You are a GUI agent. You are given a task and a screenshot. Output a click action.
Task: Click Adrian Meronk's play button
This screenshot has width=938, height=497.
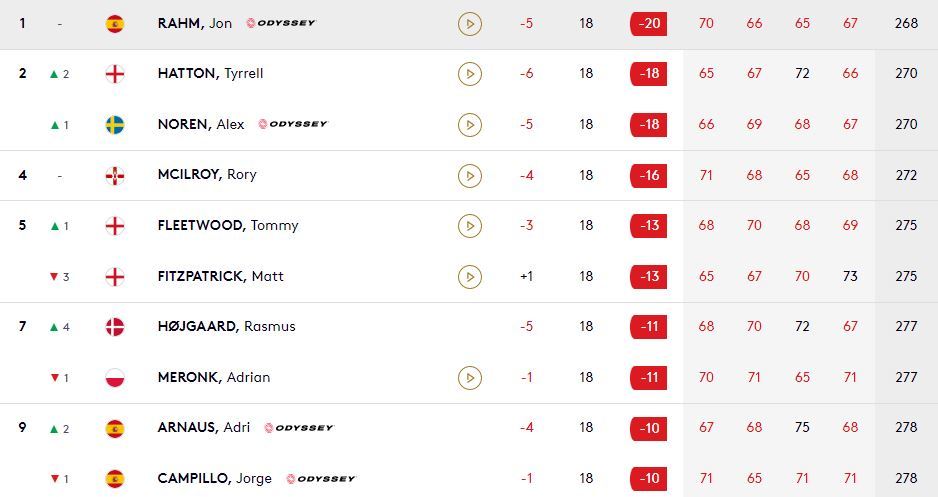click(469, 378)
